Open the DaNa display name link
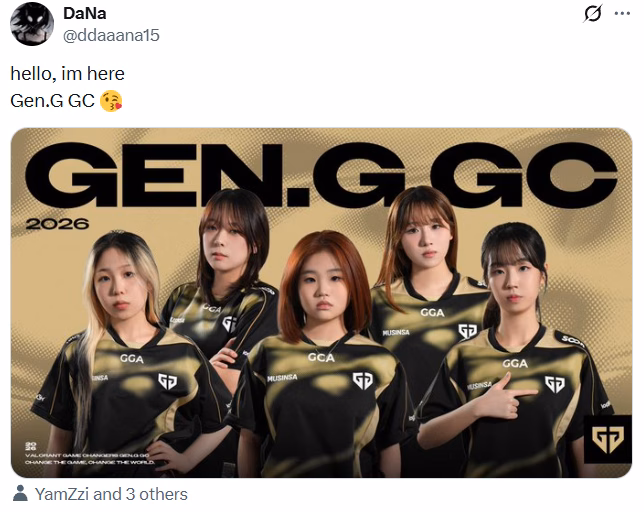This screenshot has height=512, width=644. (85, 14)
